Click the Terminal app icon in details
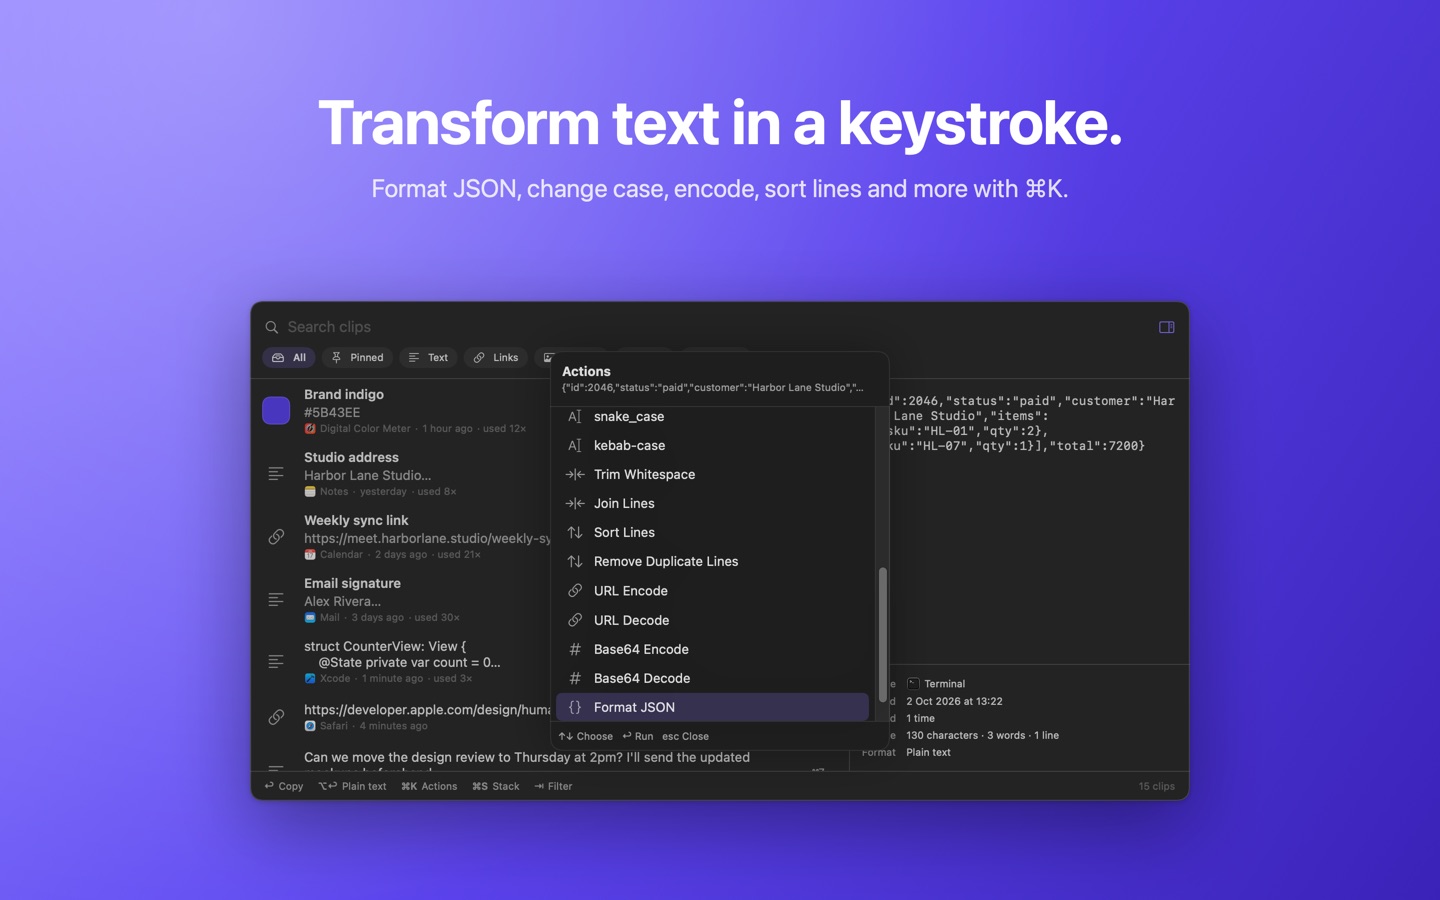The width and height of the screenshot is (1440, 900). (x=913, y=684)
